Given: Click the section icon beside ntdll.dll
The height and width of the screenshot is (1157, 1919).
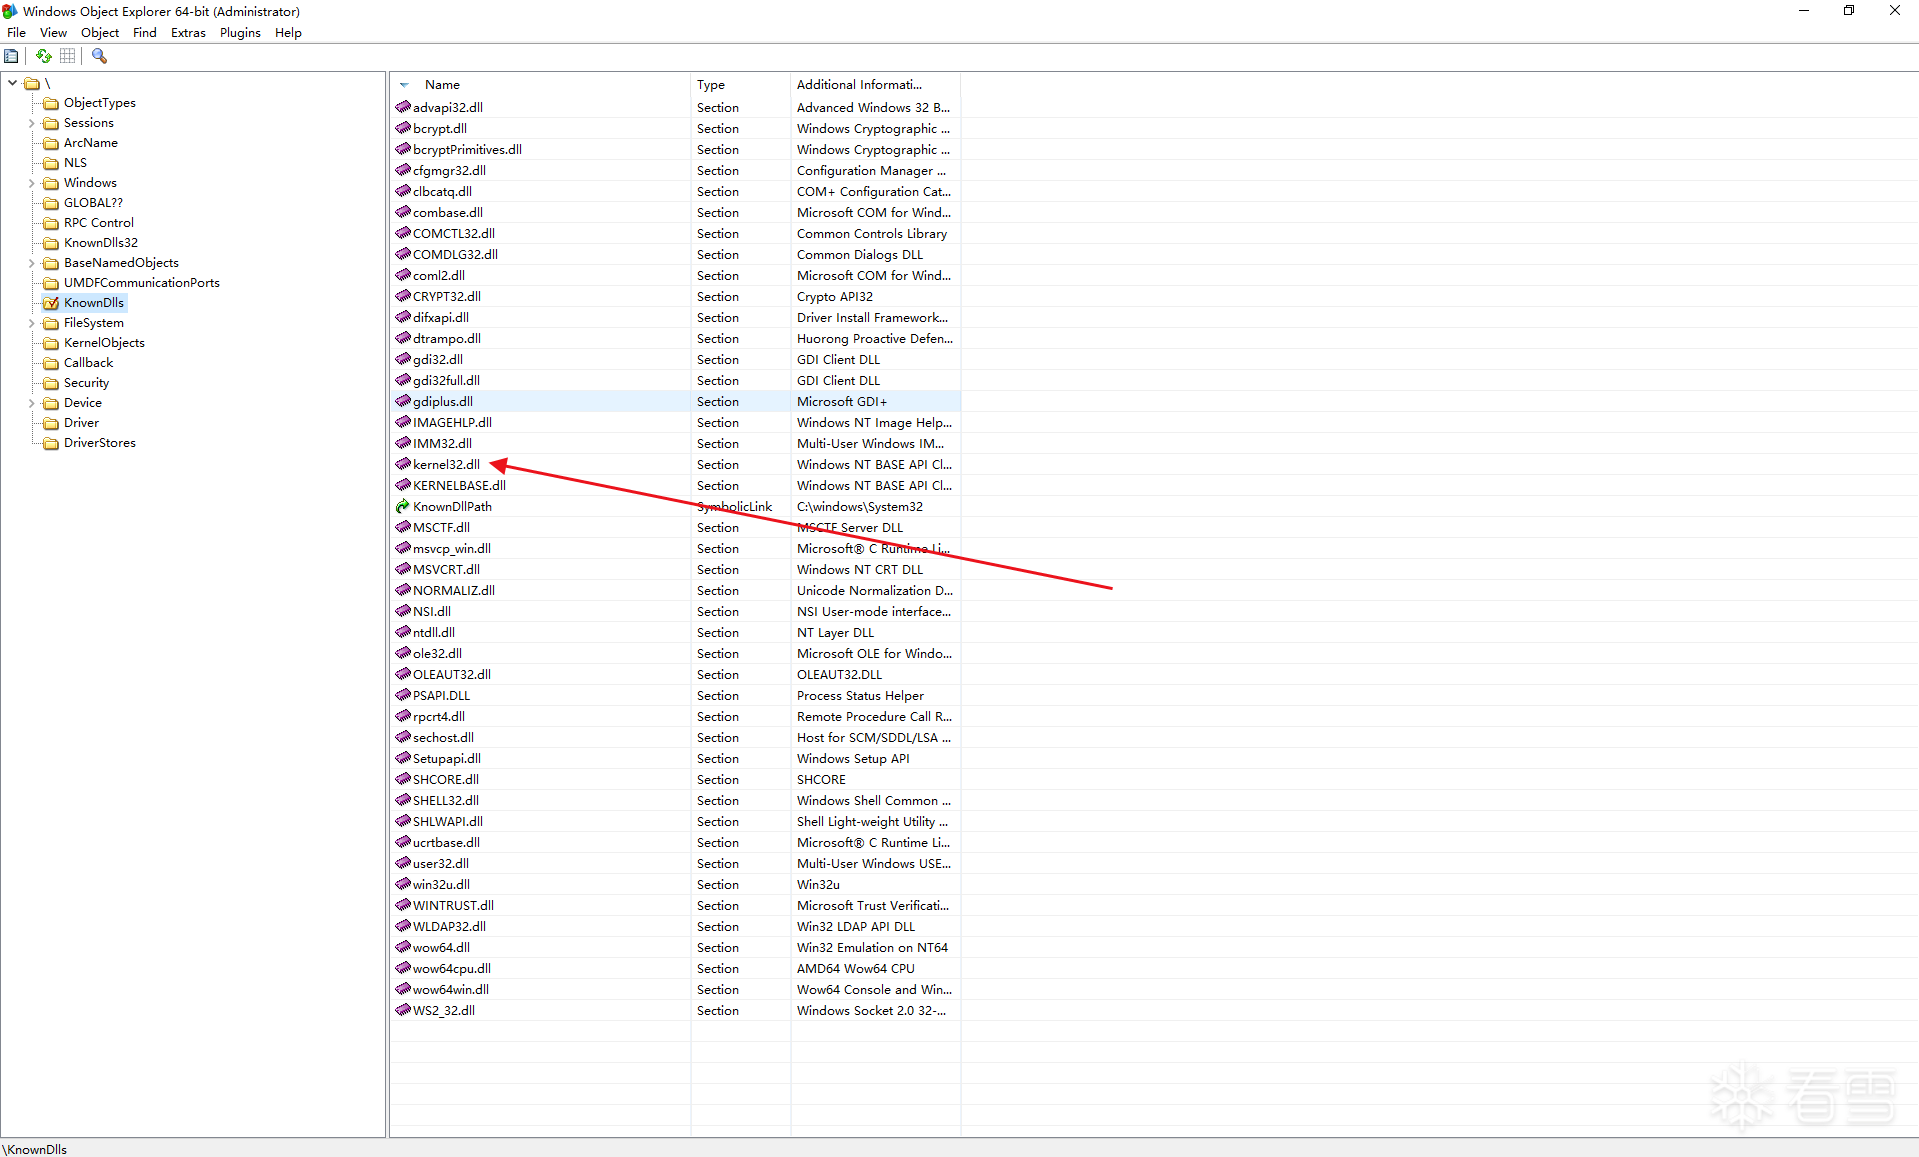Looking at the screenshot, I should coord(403,632).
